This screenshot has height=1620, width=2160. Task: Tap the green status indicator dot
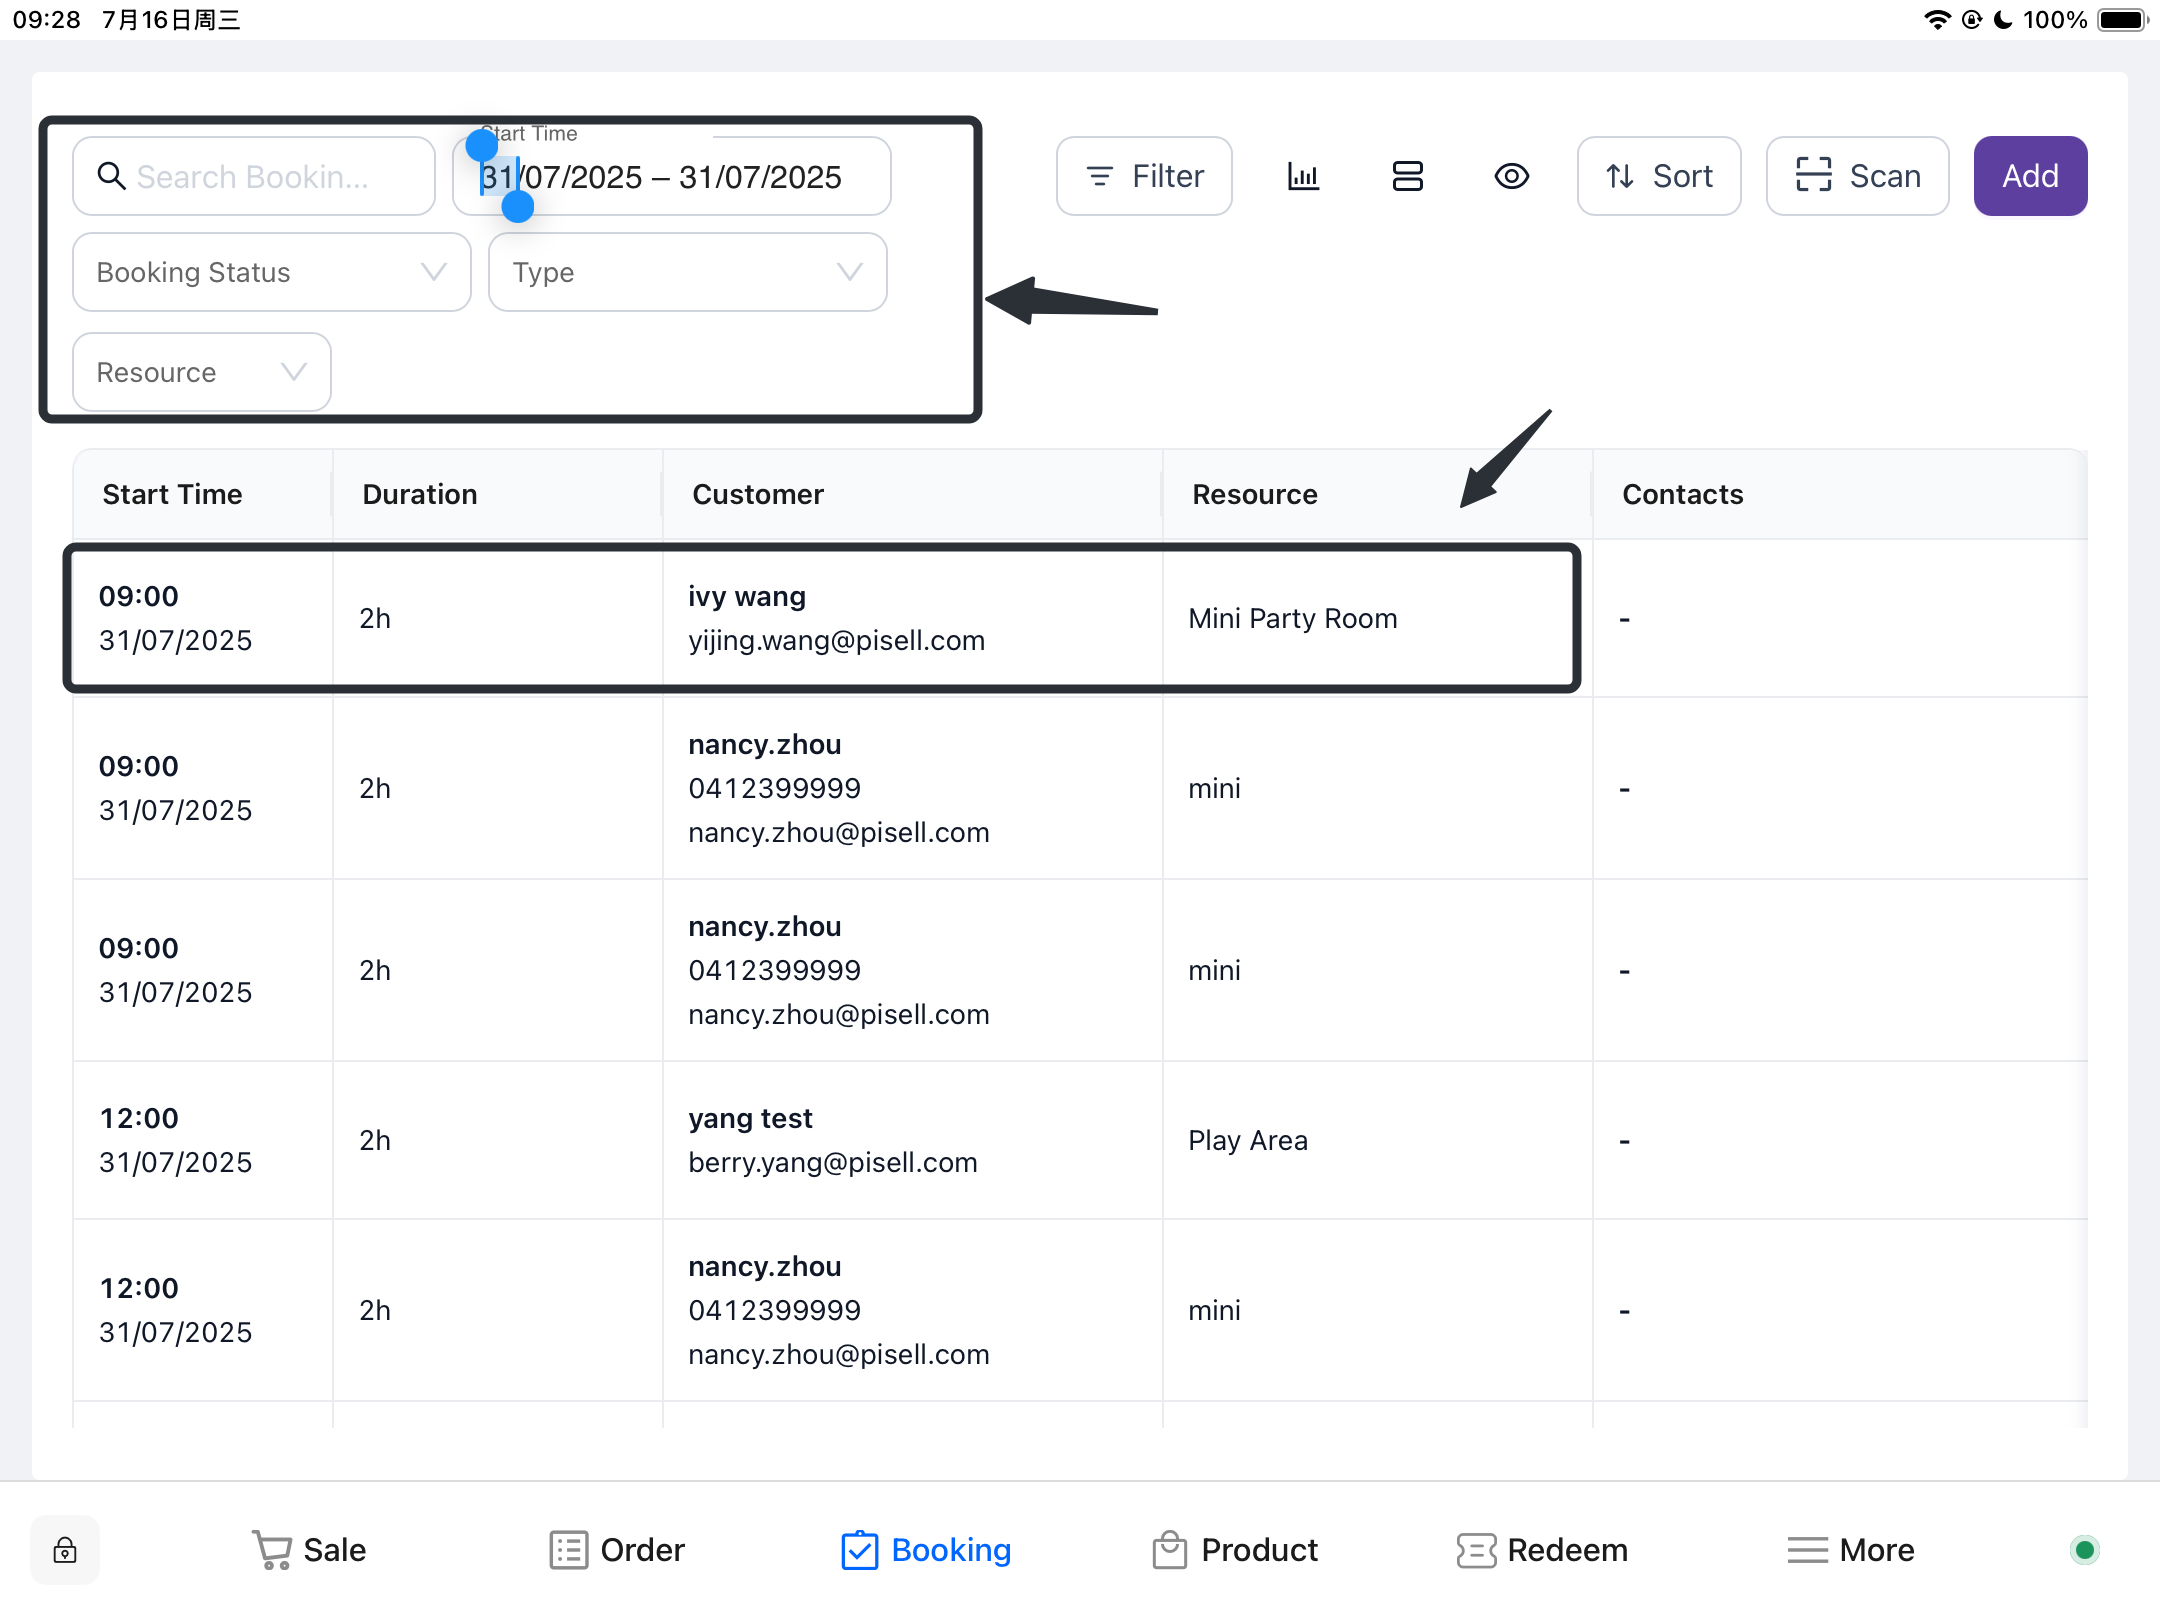(x=2084, y=1550)
